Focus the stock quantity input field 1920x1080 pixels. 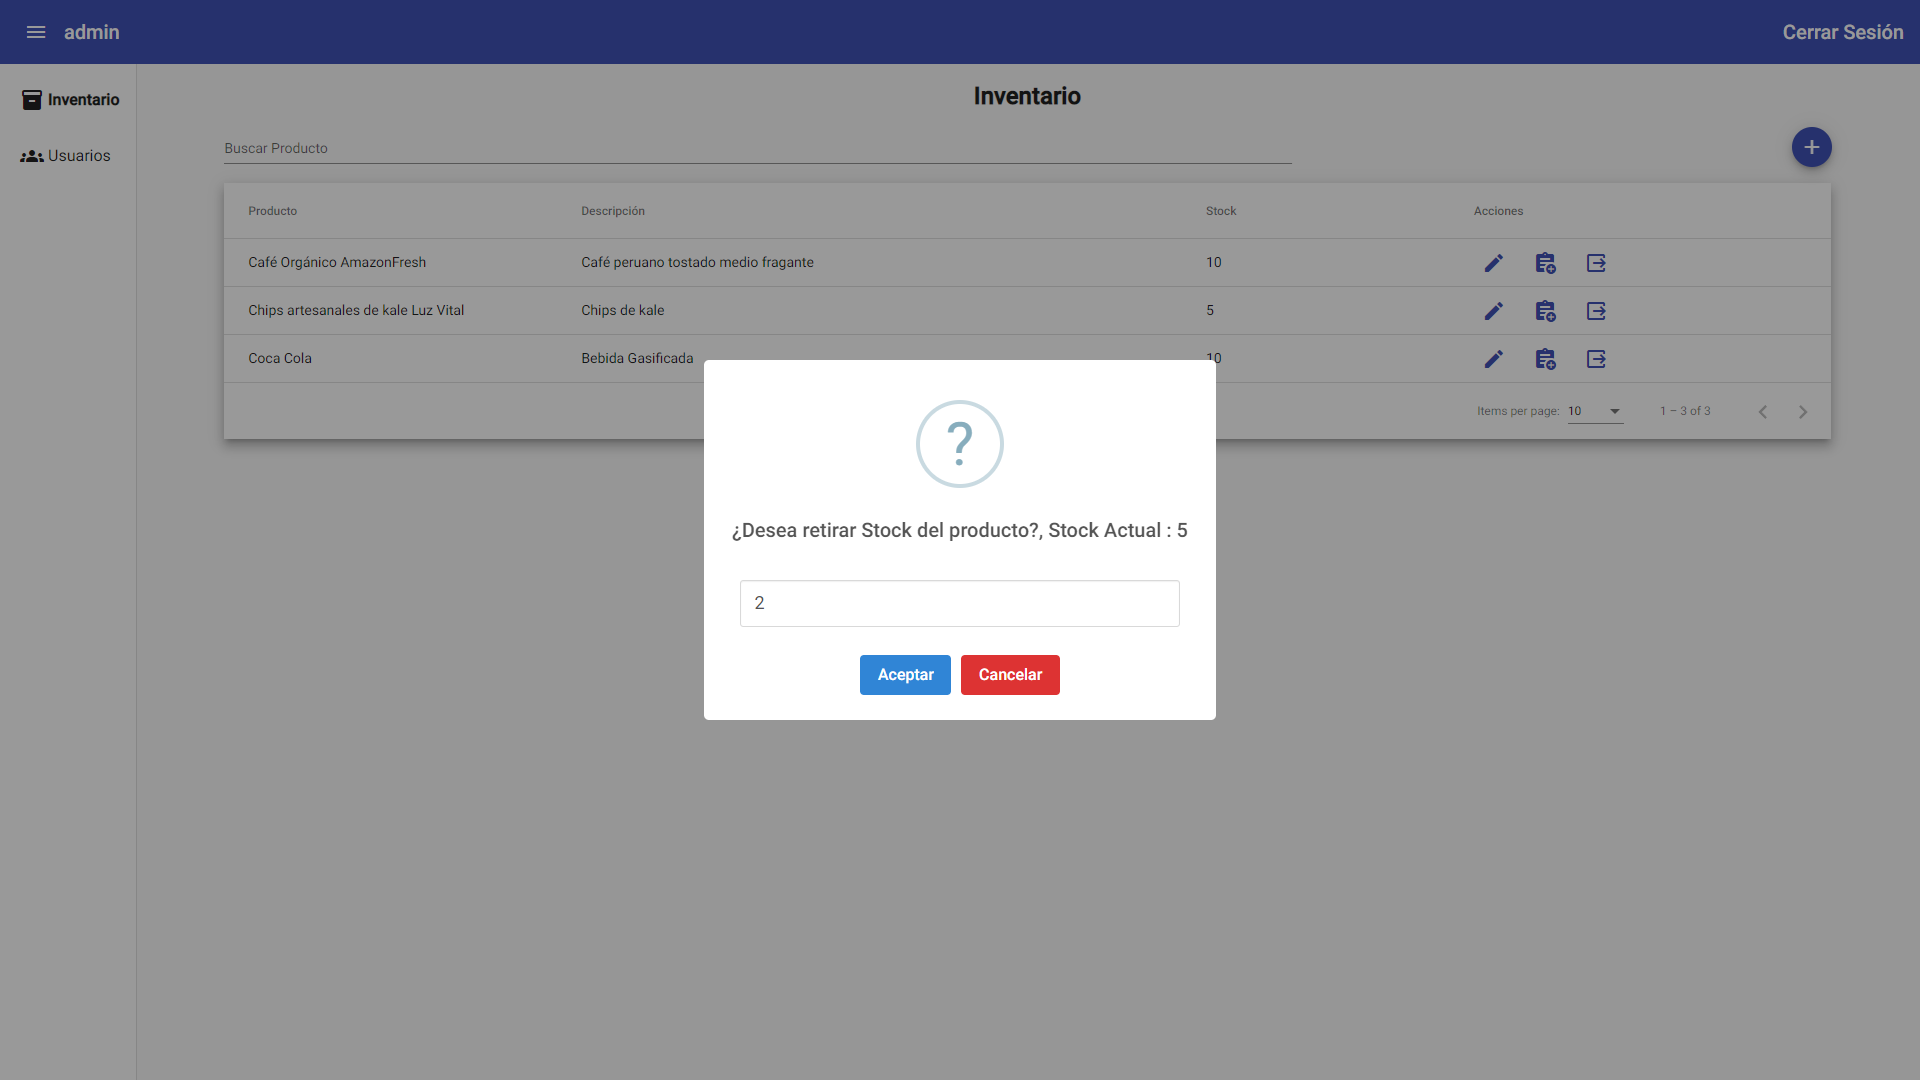coord(959,603)
